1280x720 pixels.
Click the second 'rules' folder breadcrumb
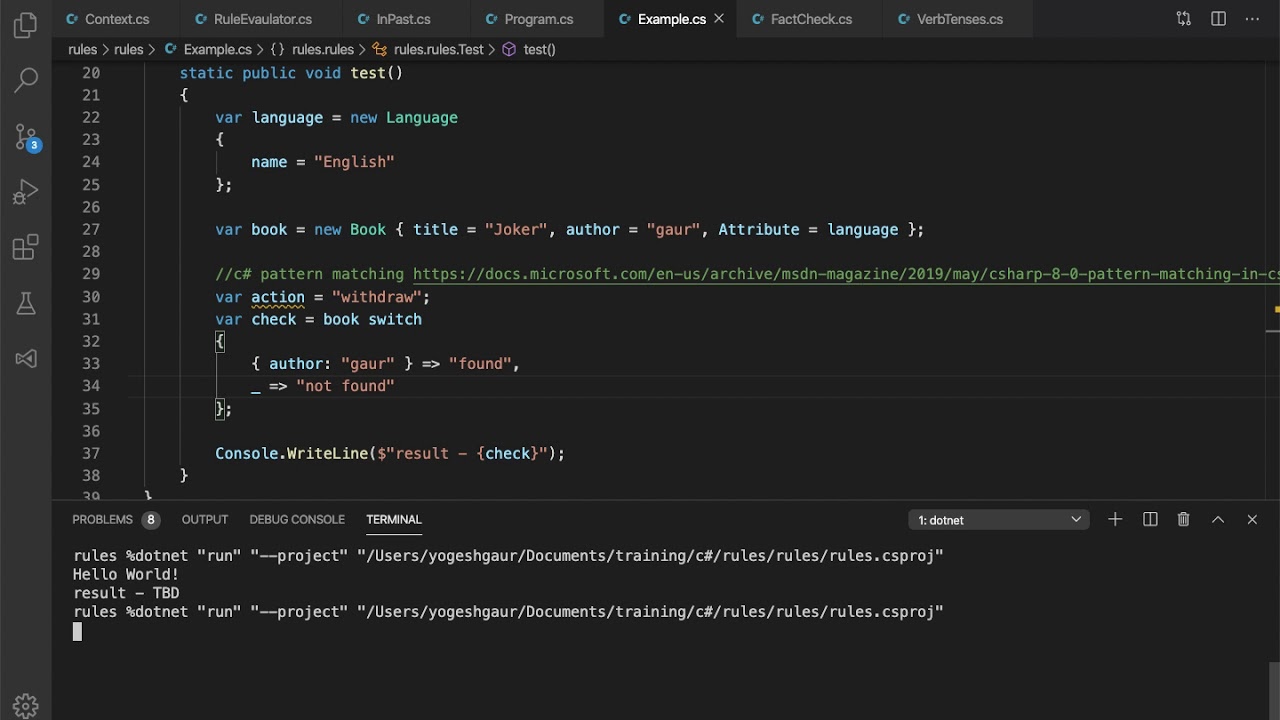[x=128, y=49]
